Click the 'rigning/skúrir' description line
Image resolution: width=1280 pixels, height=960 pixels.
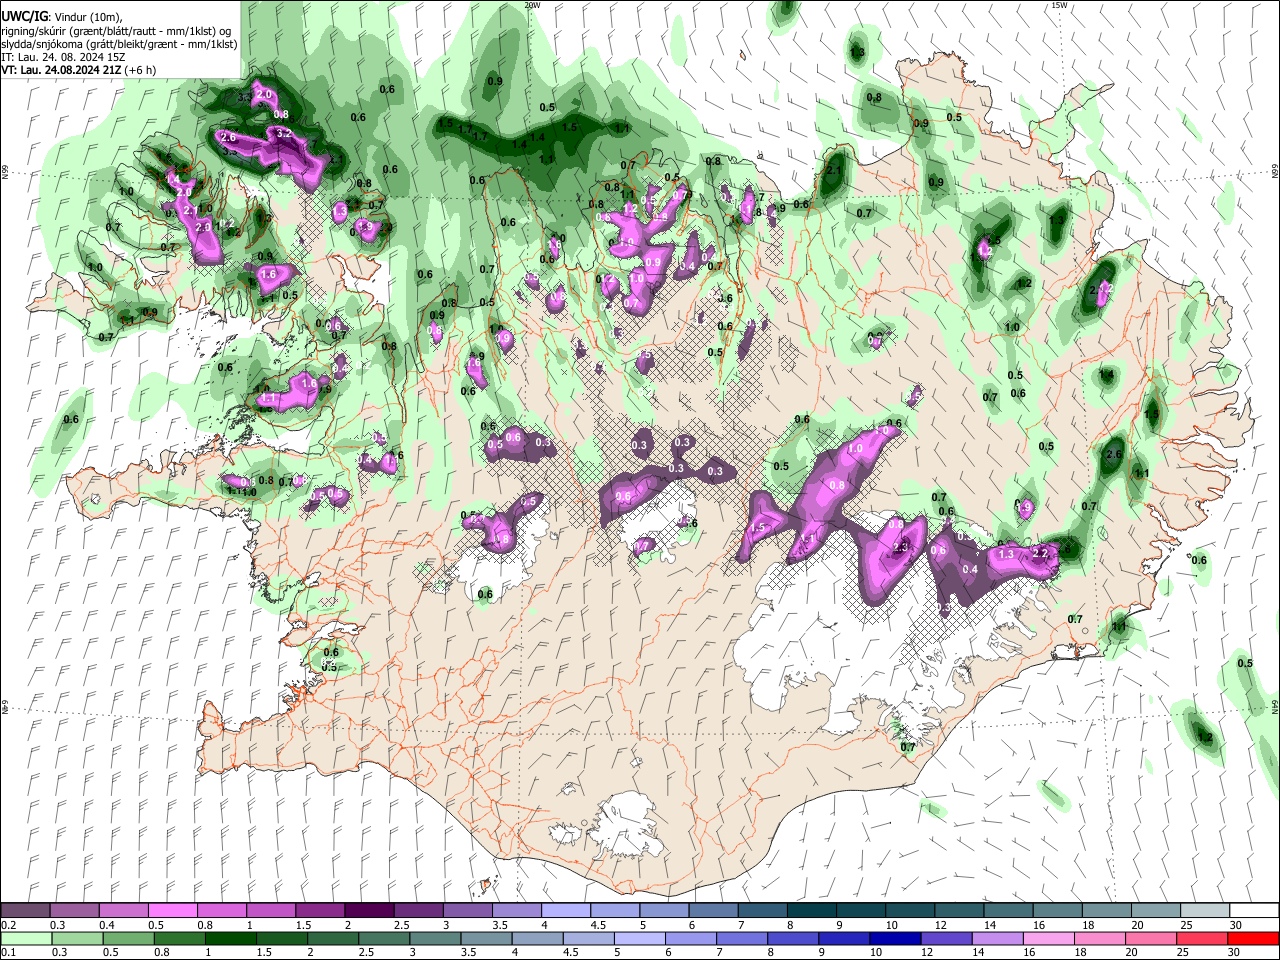point(115,31)
